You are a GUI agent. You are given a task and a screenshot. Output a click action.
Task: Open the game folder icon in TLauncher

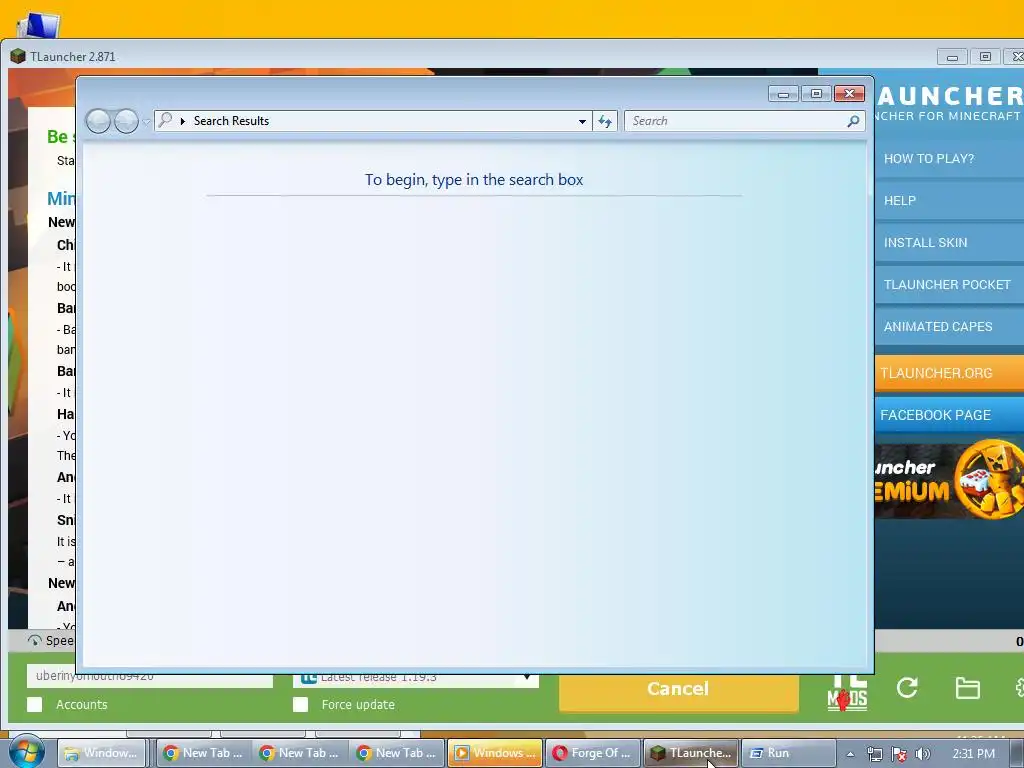[x=967, y=688]
